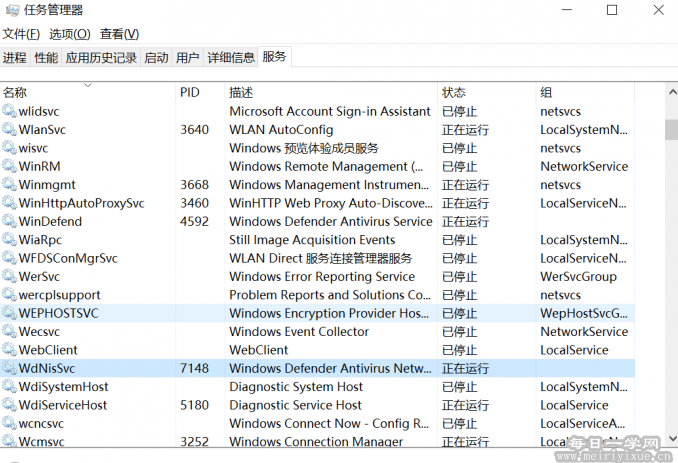Click the gear icon beside wlidsvc

coord(9,111)
